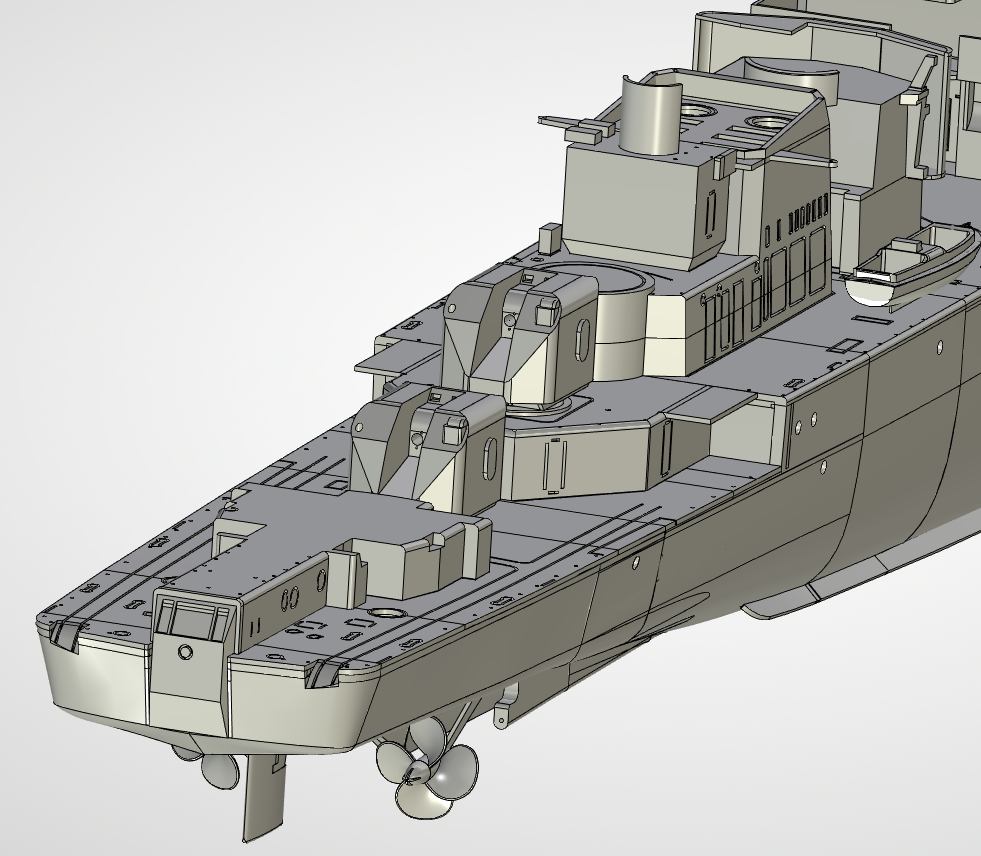
Task: Select the oval hatch on the upper turret side
Action: pos(582,340)
